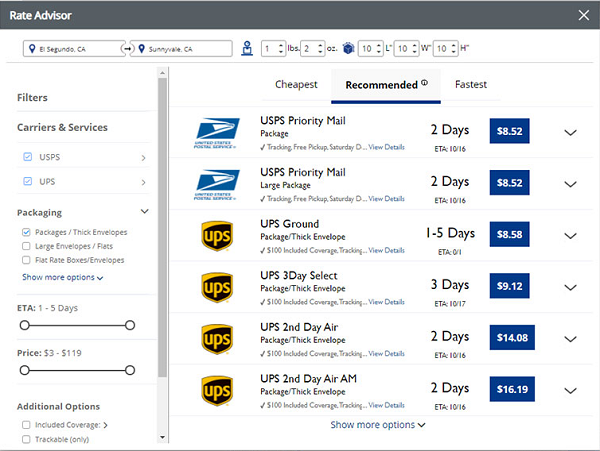Expand the UPS 3Day Select row

(x=570, y=288)
